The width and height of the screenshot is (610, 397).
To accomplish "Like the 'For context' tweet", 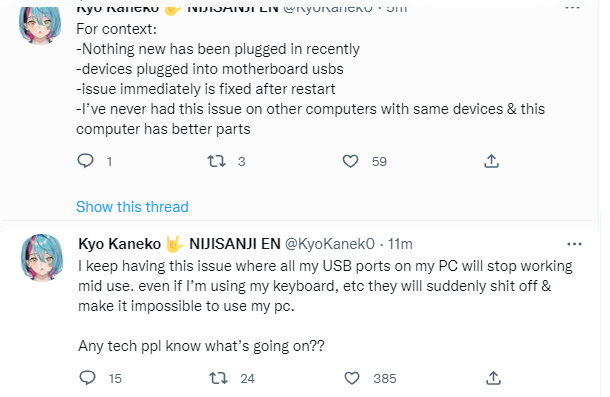I will [350, 161].
